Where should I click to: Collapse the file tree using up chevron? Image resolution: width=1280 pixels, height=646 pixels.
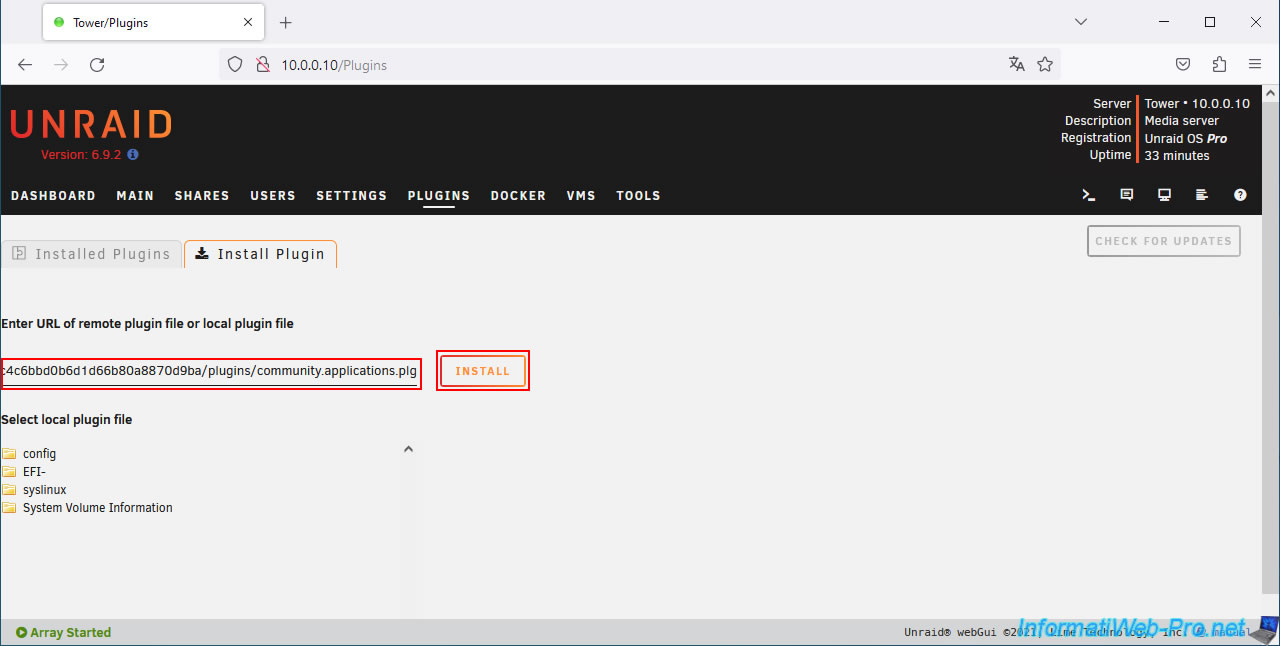[408, 450]
